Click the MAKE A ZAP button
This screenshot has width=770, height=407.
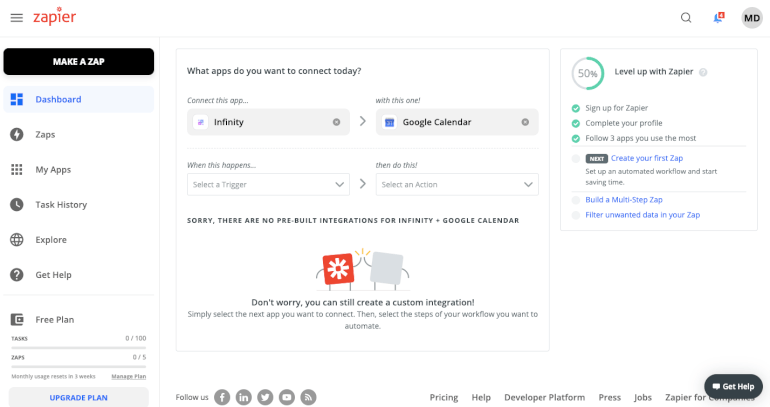[79, 61]
